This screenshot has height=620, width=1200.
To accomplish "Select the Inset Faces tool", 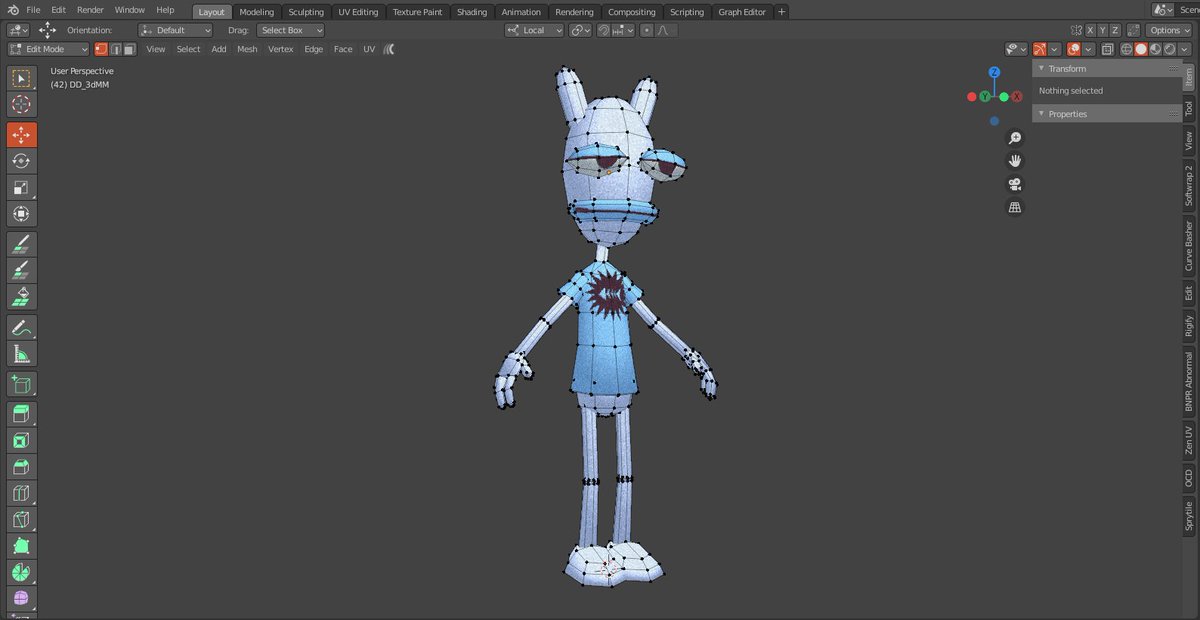I will coord(22,440).
